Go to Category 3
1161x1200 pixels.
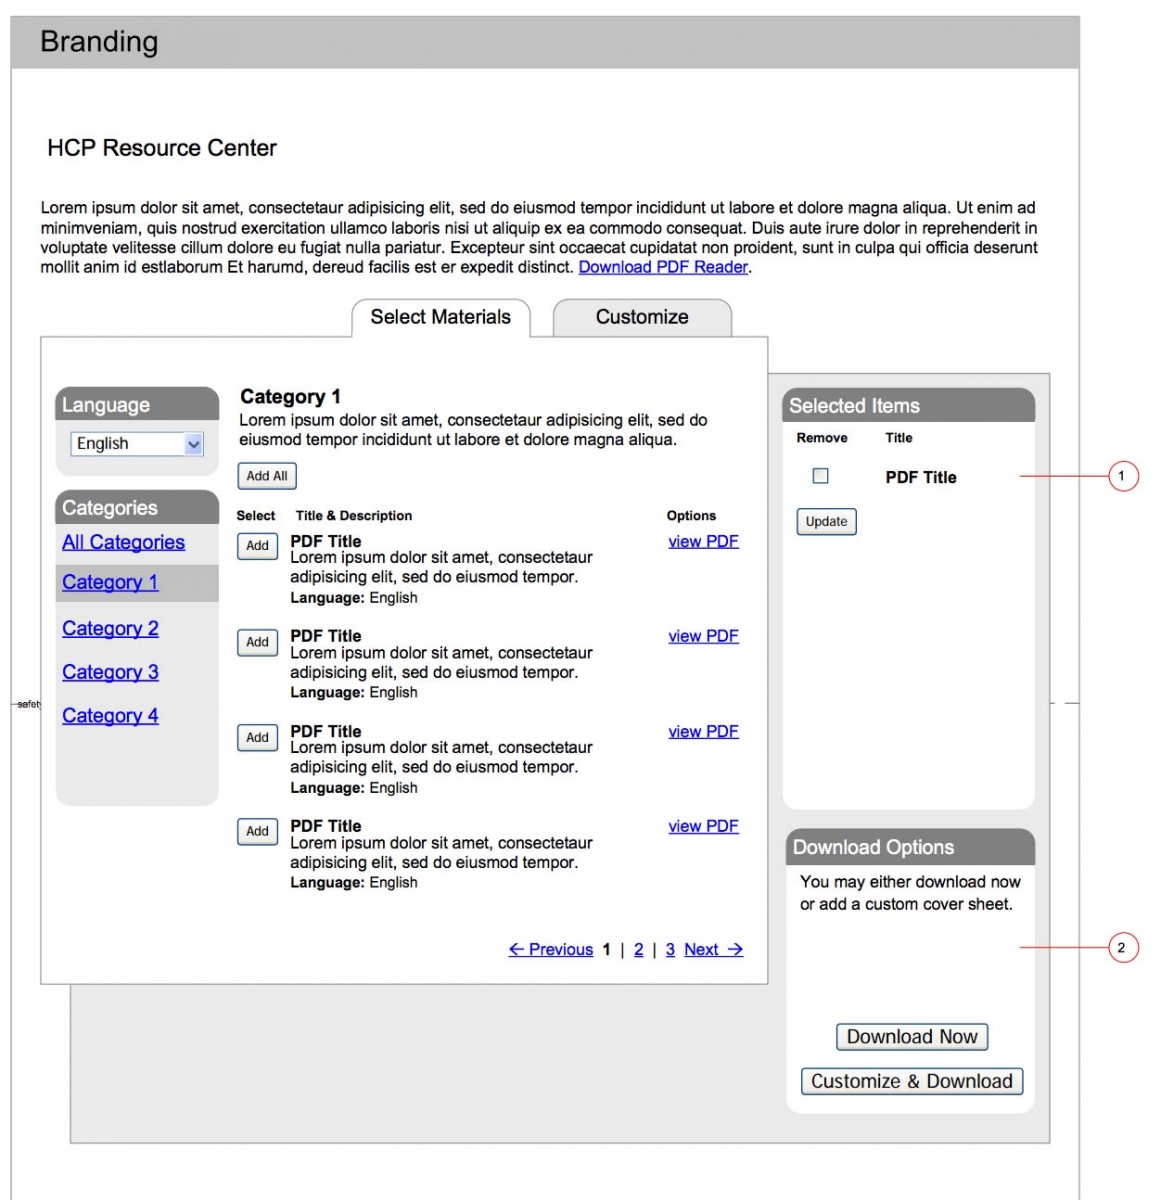coord(110,672)
